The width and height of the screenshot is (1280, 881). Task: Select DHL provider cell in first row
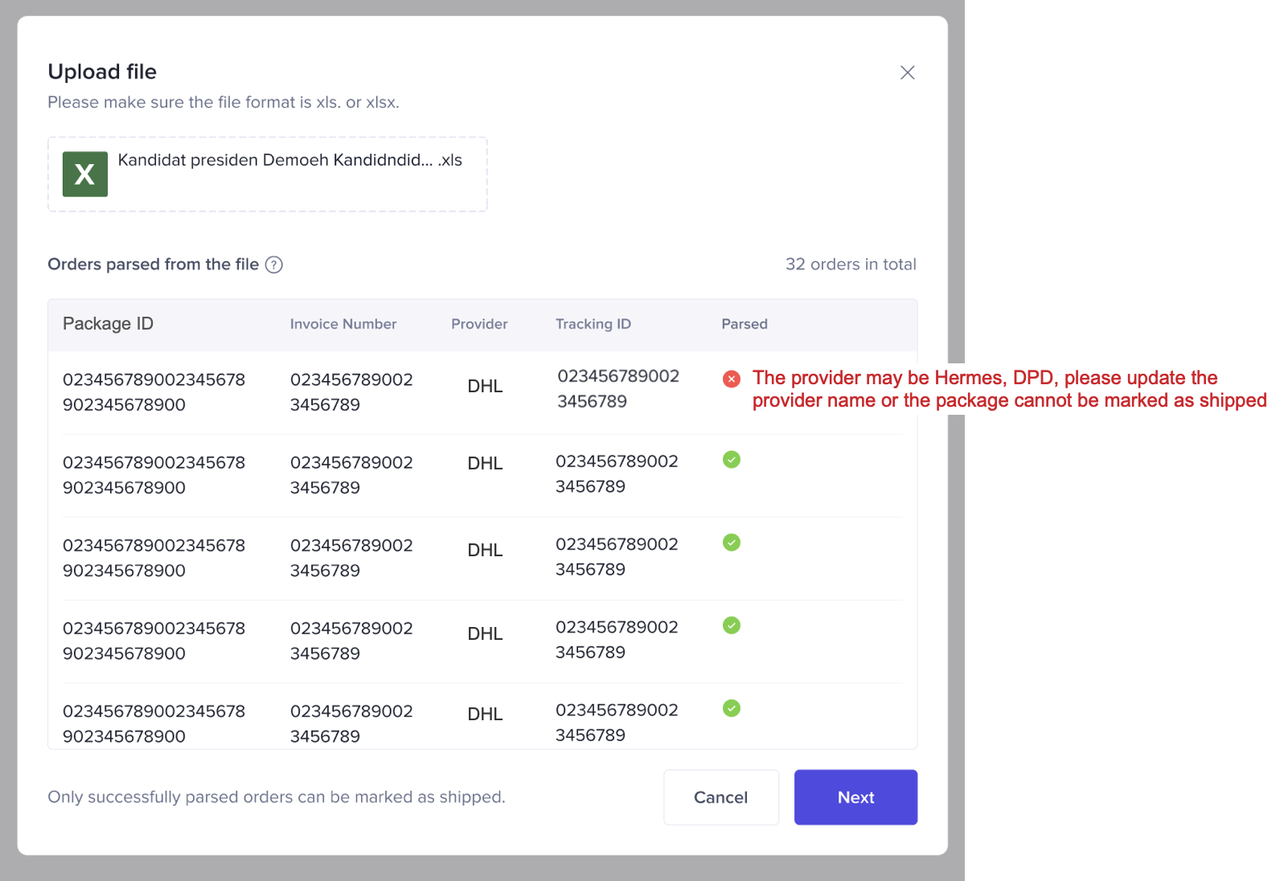click(485, 386)
